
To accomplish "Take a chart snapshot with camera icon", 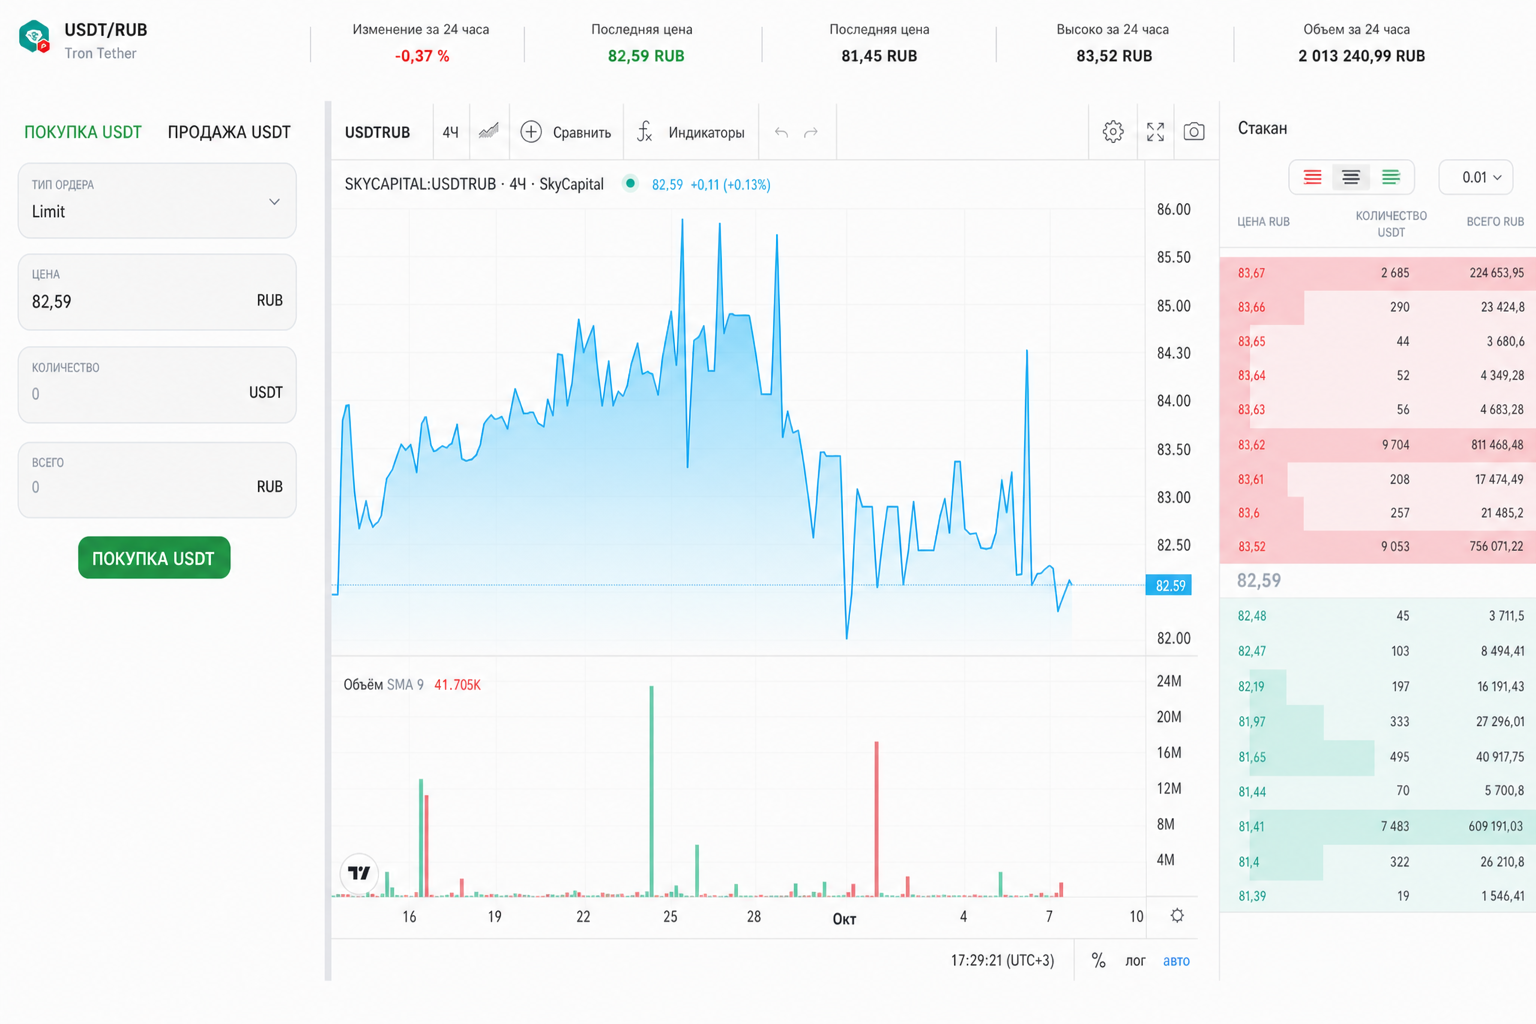I will coord(1194,131).
